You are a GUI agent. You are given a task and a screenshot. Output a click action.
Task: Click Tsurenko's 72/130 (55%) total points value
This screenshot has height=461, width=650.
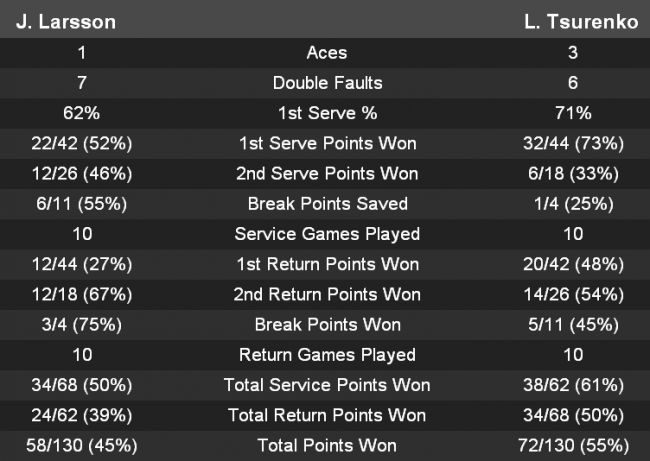[572, 445]
